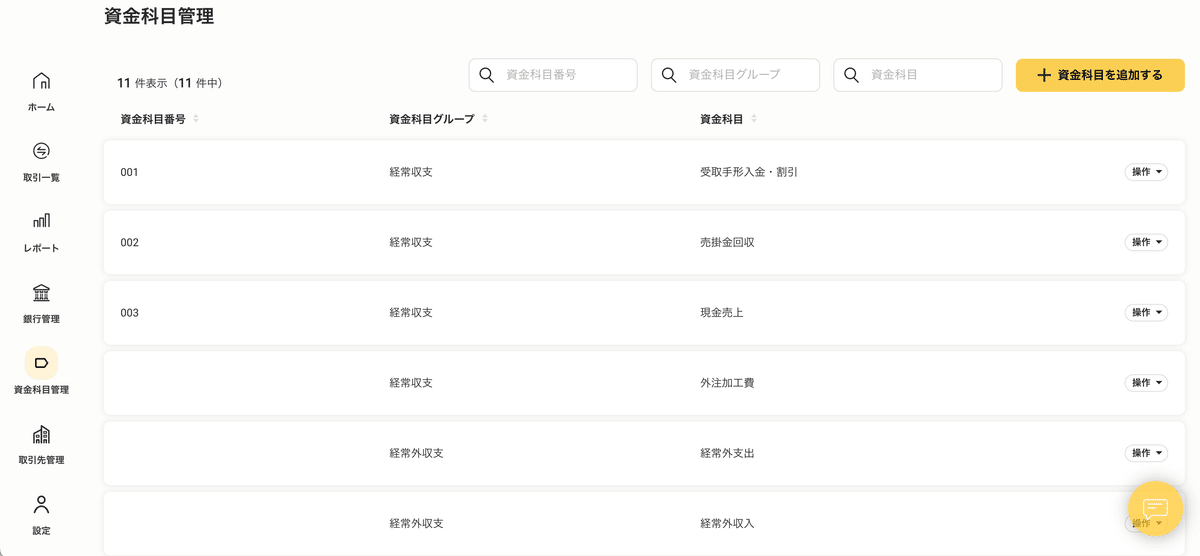Go to ホーム via house icon
1200x556 pixels.
click(x=41, y=81)
